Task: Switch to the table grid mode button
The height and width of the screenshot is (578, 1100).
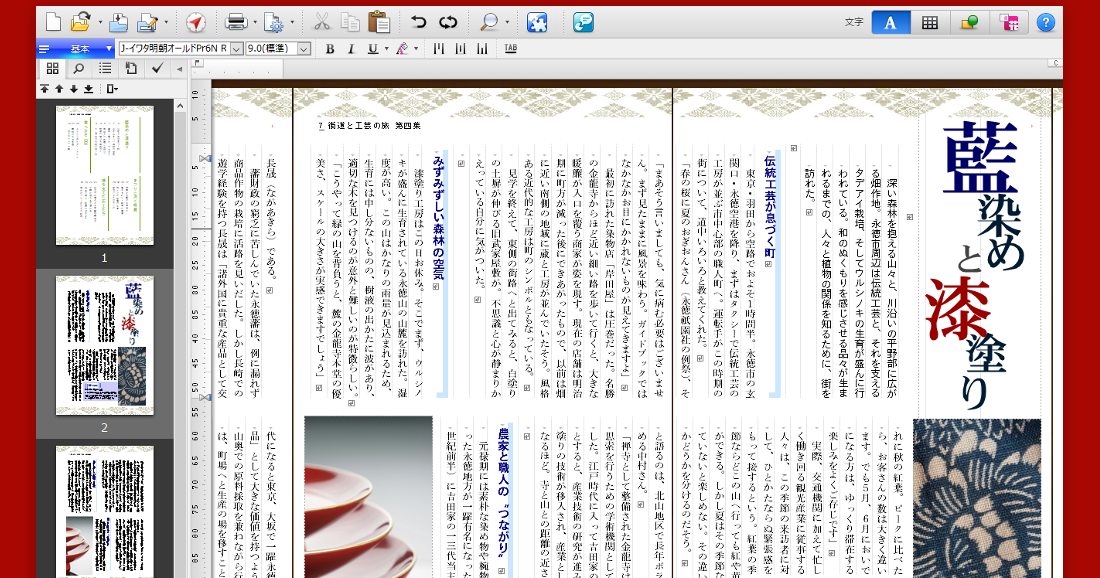Action: pyautogui.click(x=929, y=22)
